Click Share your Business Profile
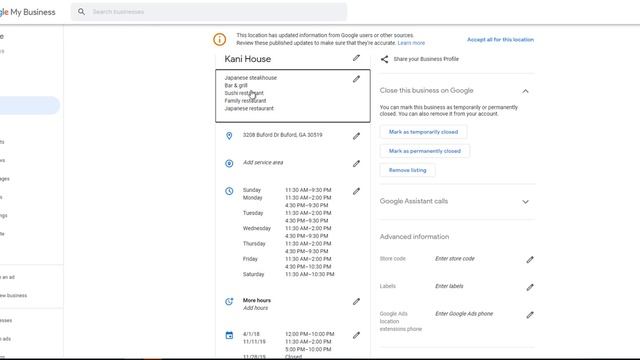This screenshot has width=640, height=360. coord(426,59)
